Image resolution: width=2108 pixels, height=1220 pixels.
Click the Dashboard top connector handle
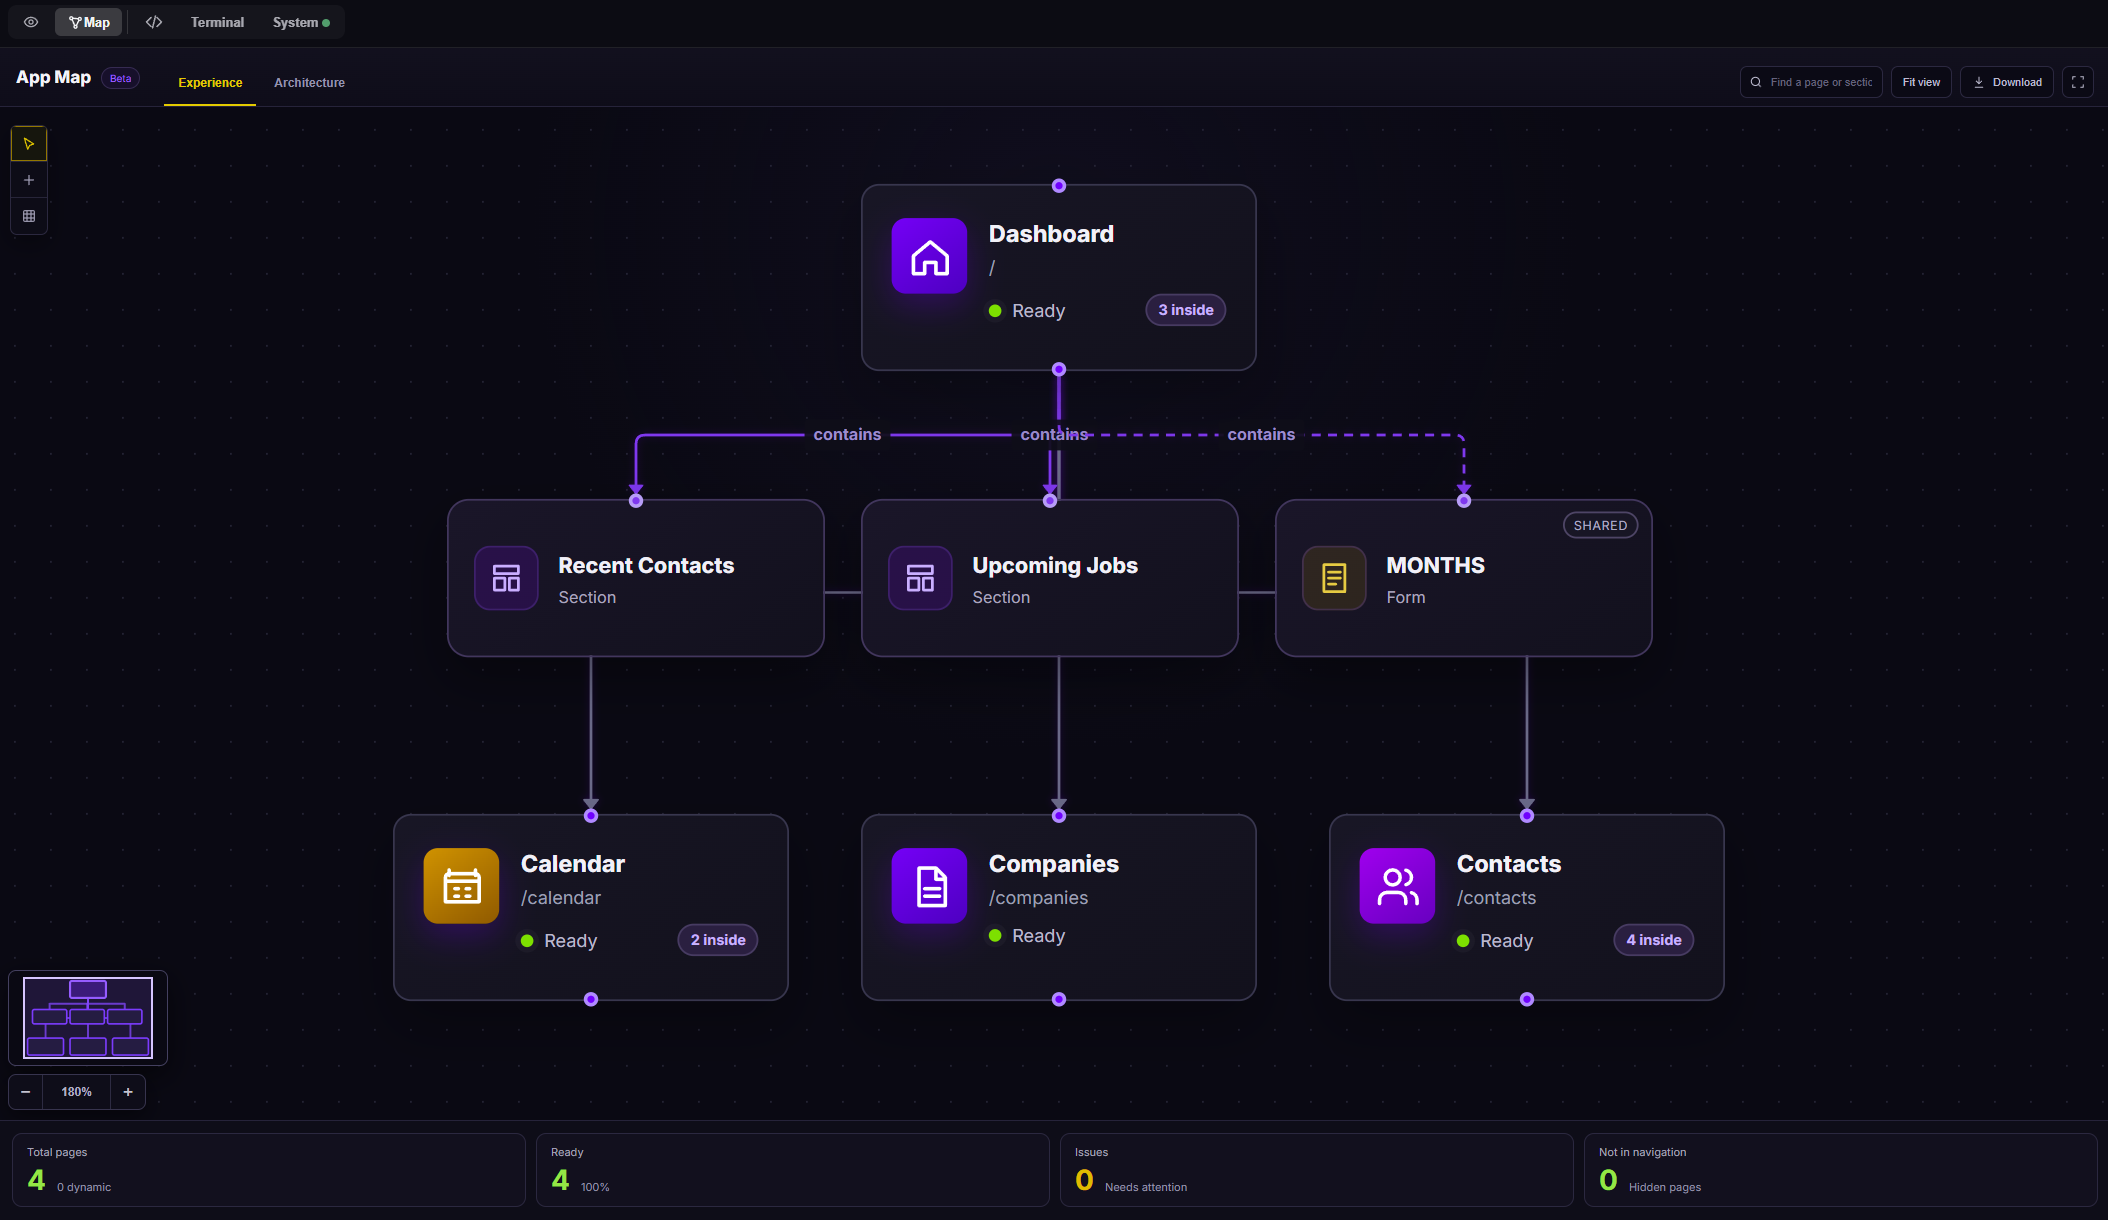pos(1059,186)
